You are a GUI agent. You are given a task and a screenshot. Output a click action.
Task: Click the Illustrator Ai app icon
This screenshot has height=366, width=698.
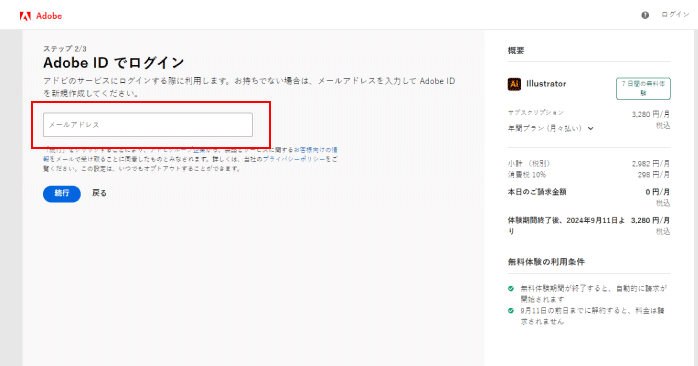tap(514, 84)
